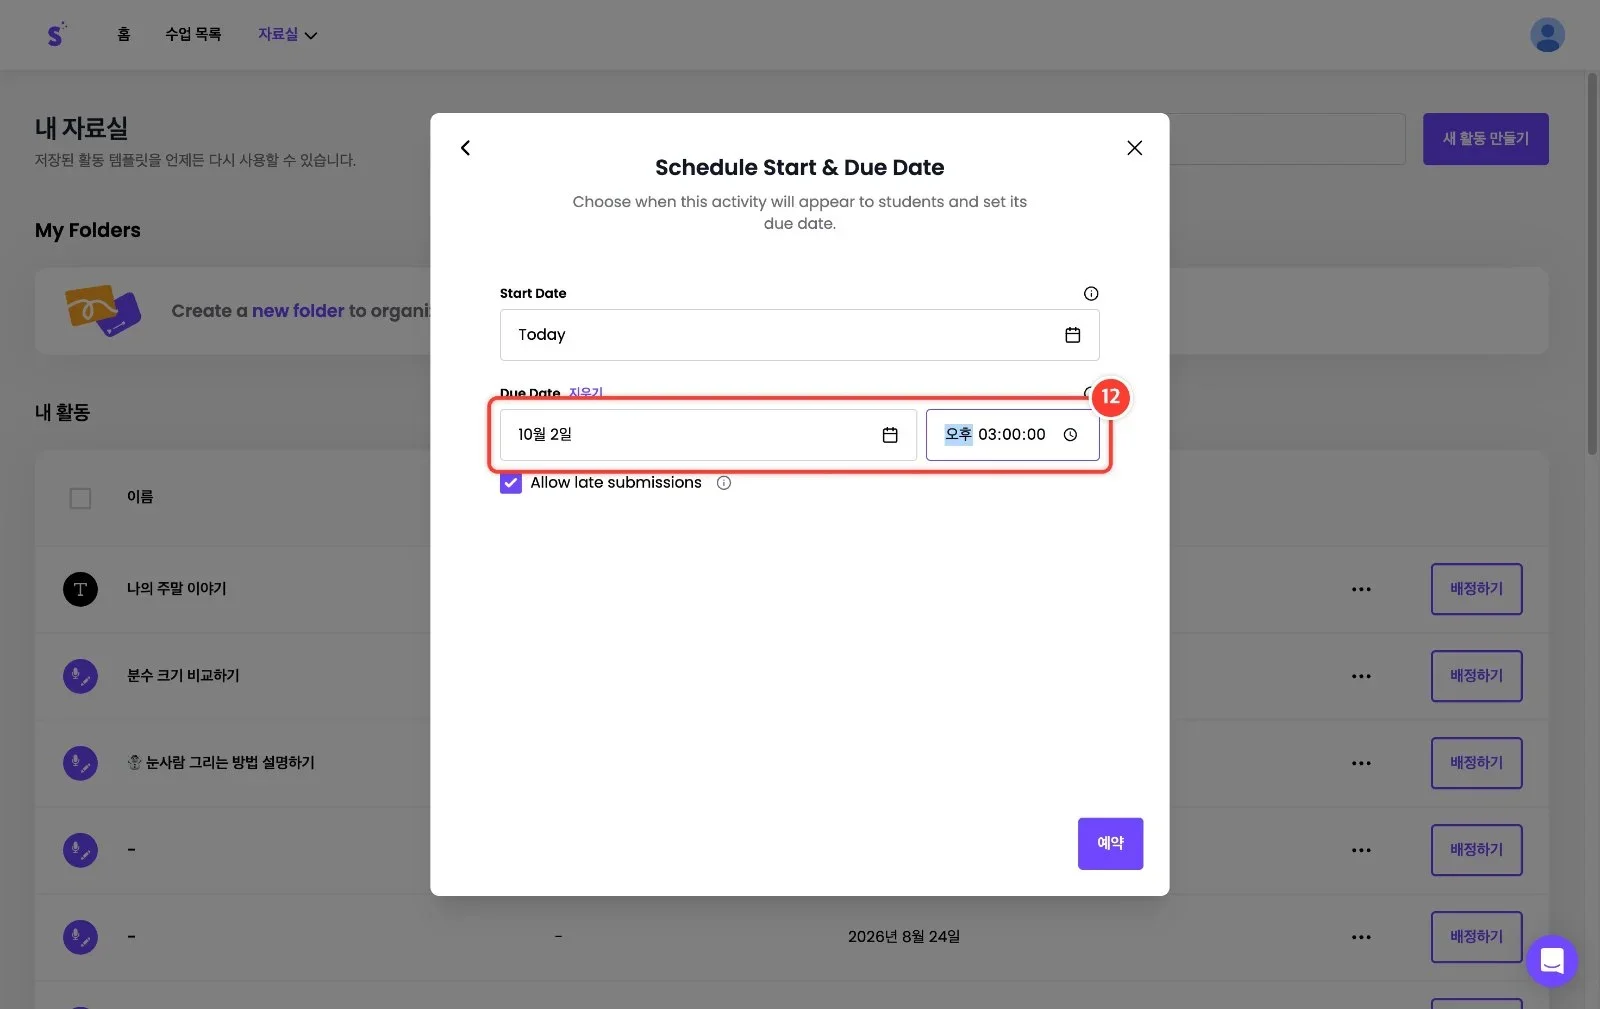Go back with the dialog's left arrow
This screenshot has height=1009, width=1600.
coord(465,148)
